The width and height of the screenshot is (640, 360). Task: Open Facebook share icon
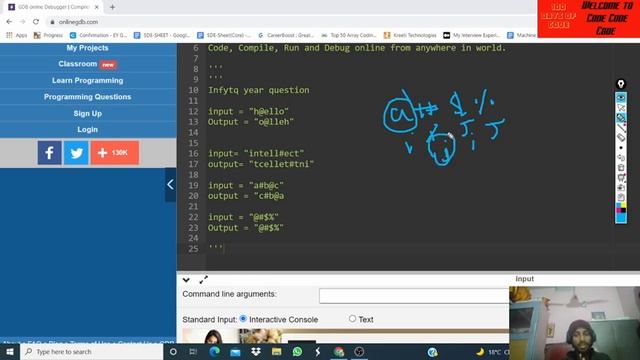point(49,153)
